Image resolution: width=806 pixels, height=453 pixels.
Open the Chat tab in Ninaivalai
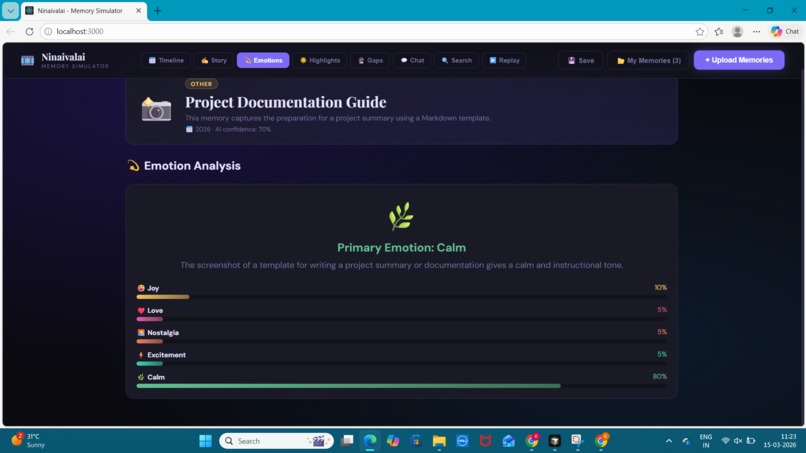[412, 60]
